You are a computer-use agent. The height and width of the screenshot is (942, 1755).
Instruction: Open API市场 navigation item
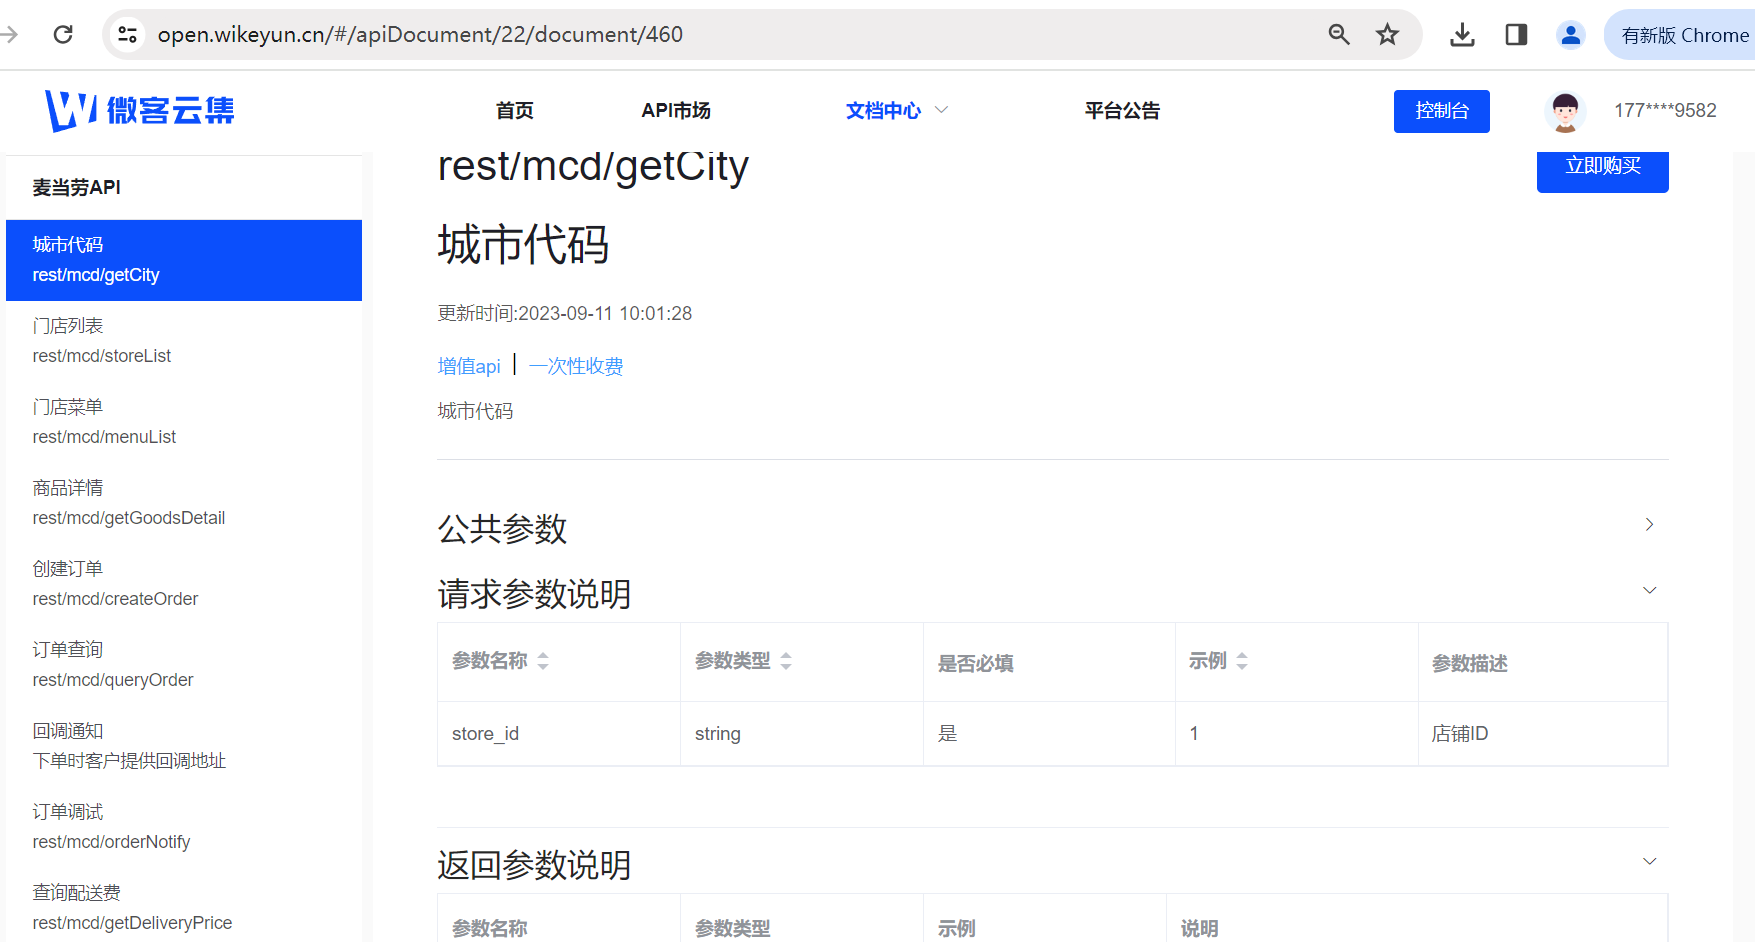tap(676, 110)
